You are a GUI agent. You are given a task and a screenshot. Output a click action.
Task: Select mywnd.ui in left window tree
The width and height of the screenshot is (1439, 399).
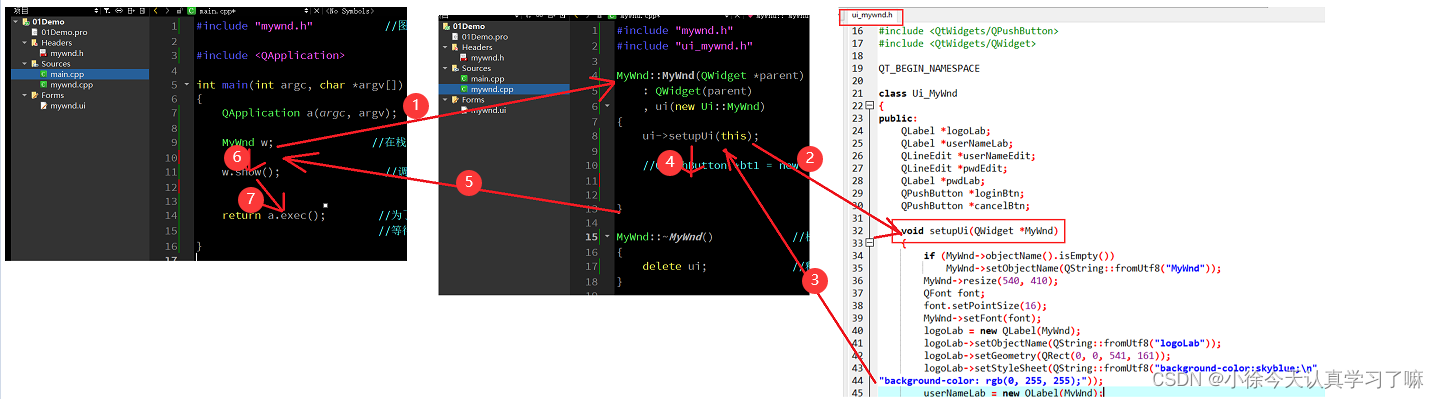67,105
